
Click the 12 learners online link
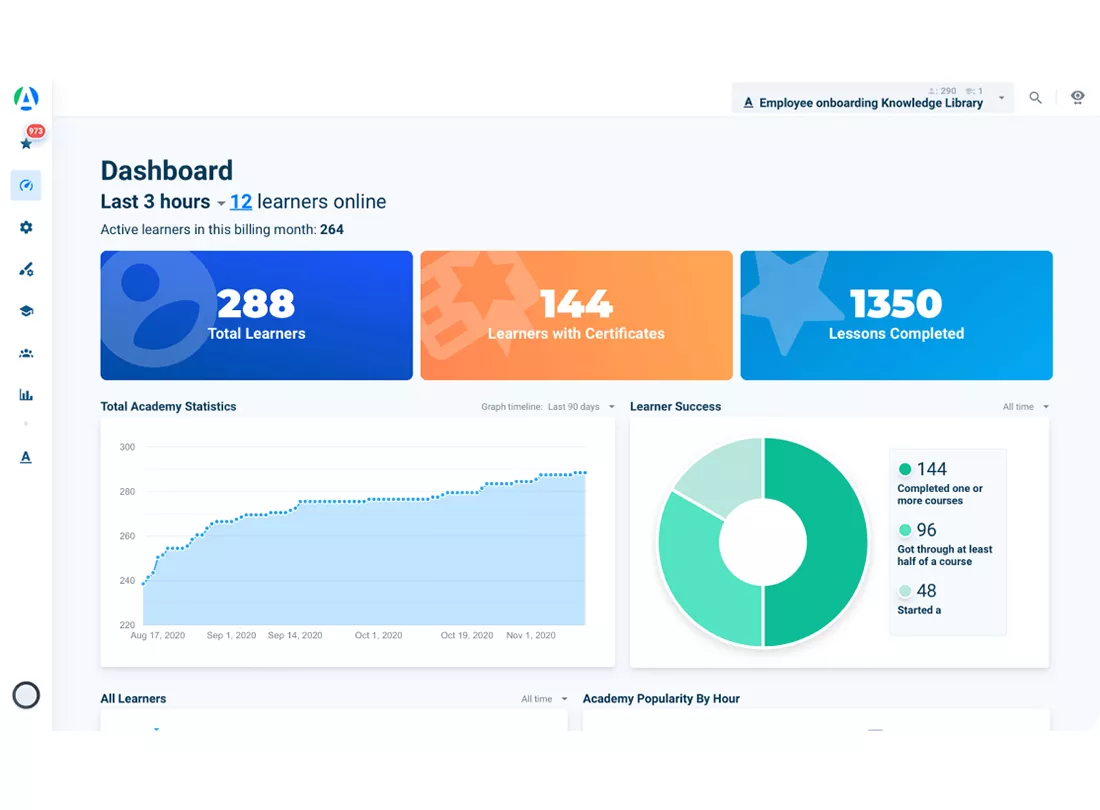(x=308, y=202)
